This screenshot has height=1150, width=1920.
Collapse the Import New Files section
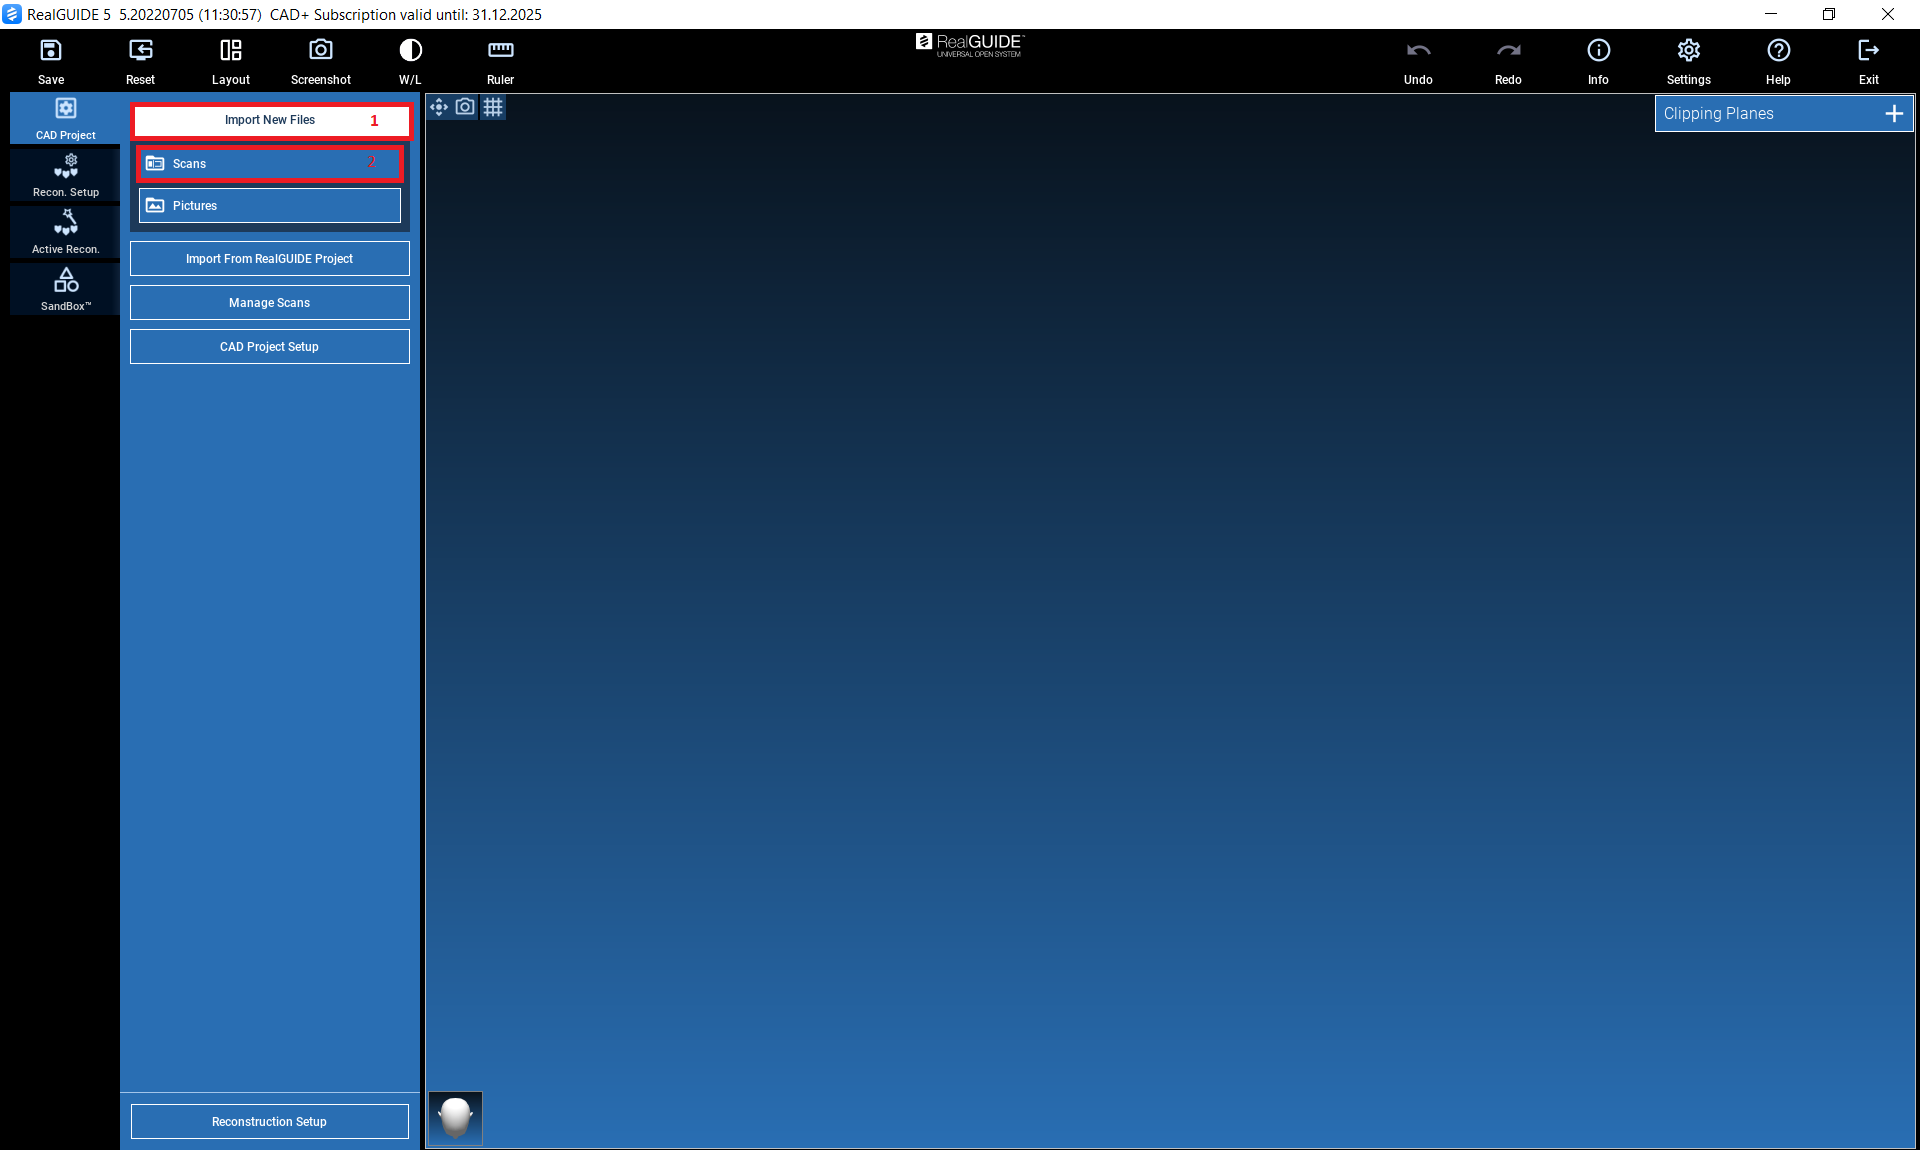(270, 120)
